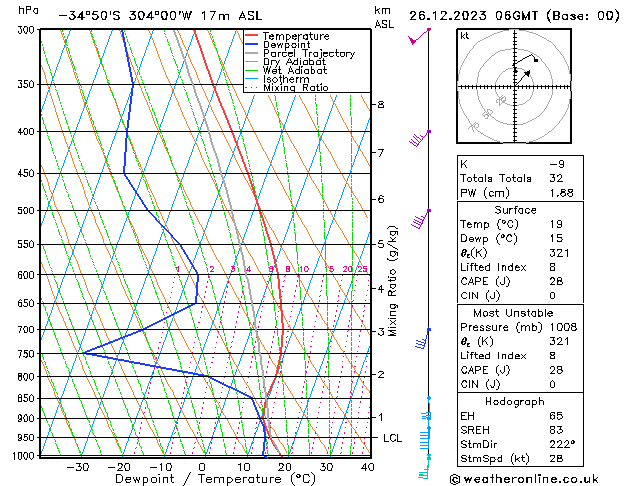This screenshot has width=629, height=486.
Task: Click the cyan wind barb near 950 hPa
Action: point(425,439)
